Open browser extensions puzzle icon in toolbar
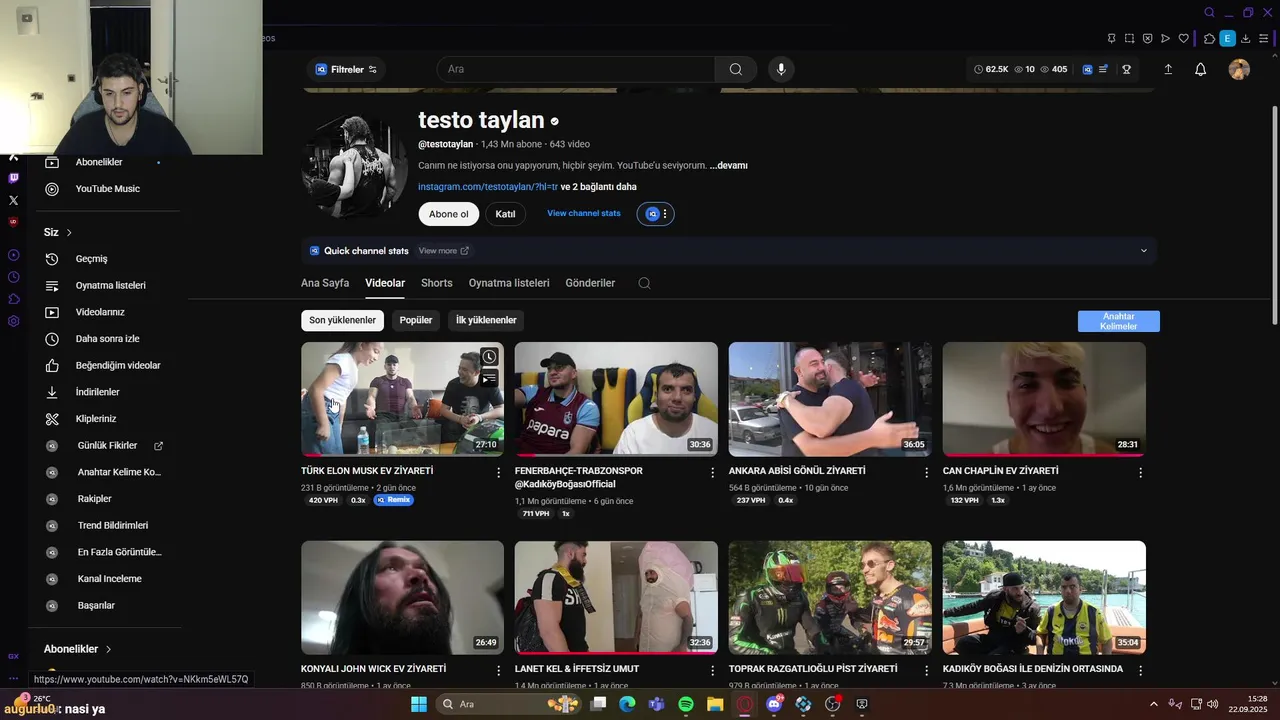Screen dimensions: 1280x720 coord(1210,38)
